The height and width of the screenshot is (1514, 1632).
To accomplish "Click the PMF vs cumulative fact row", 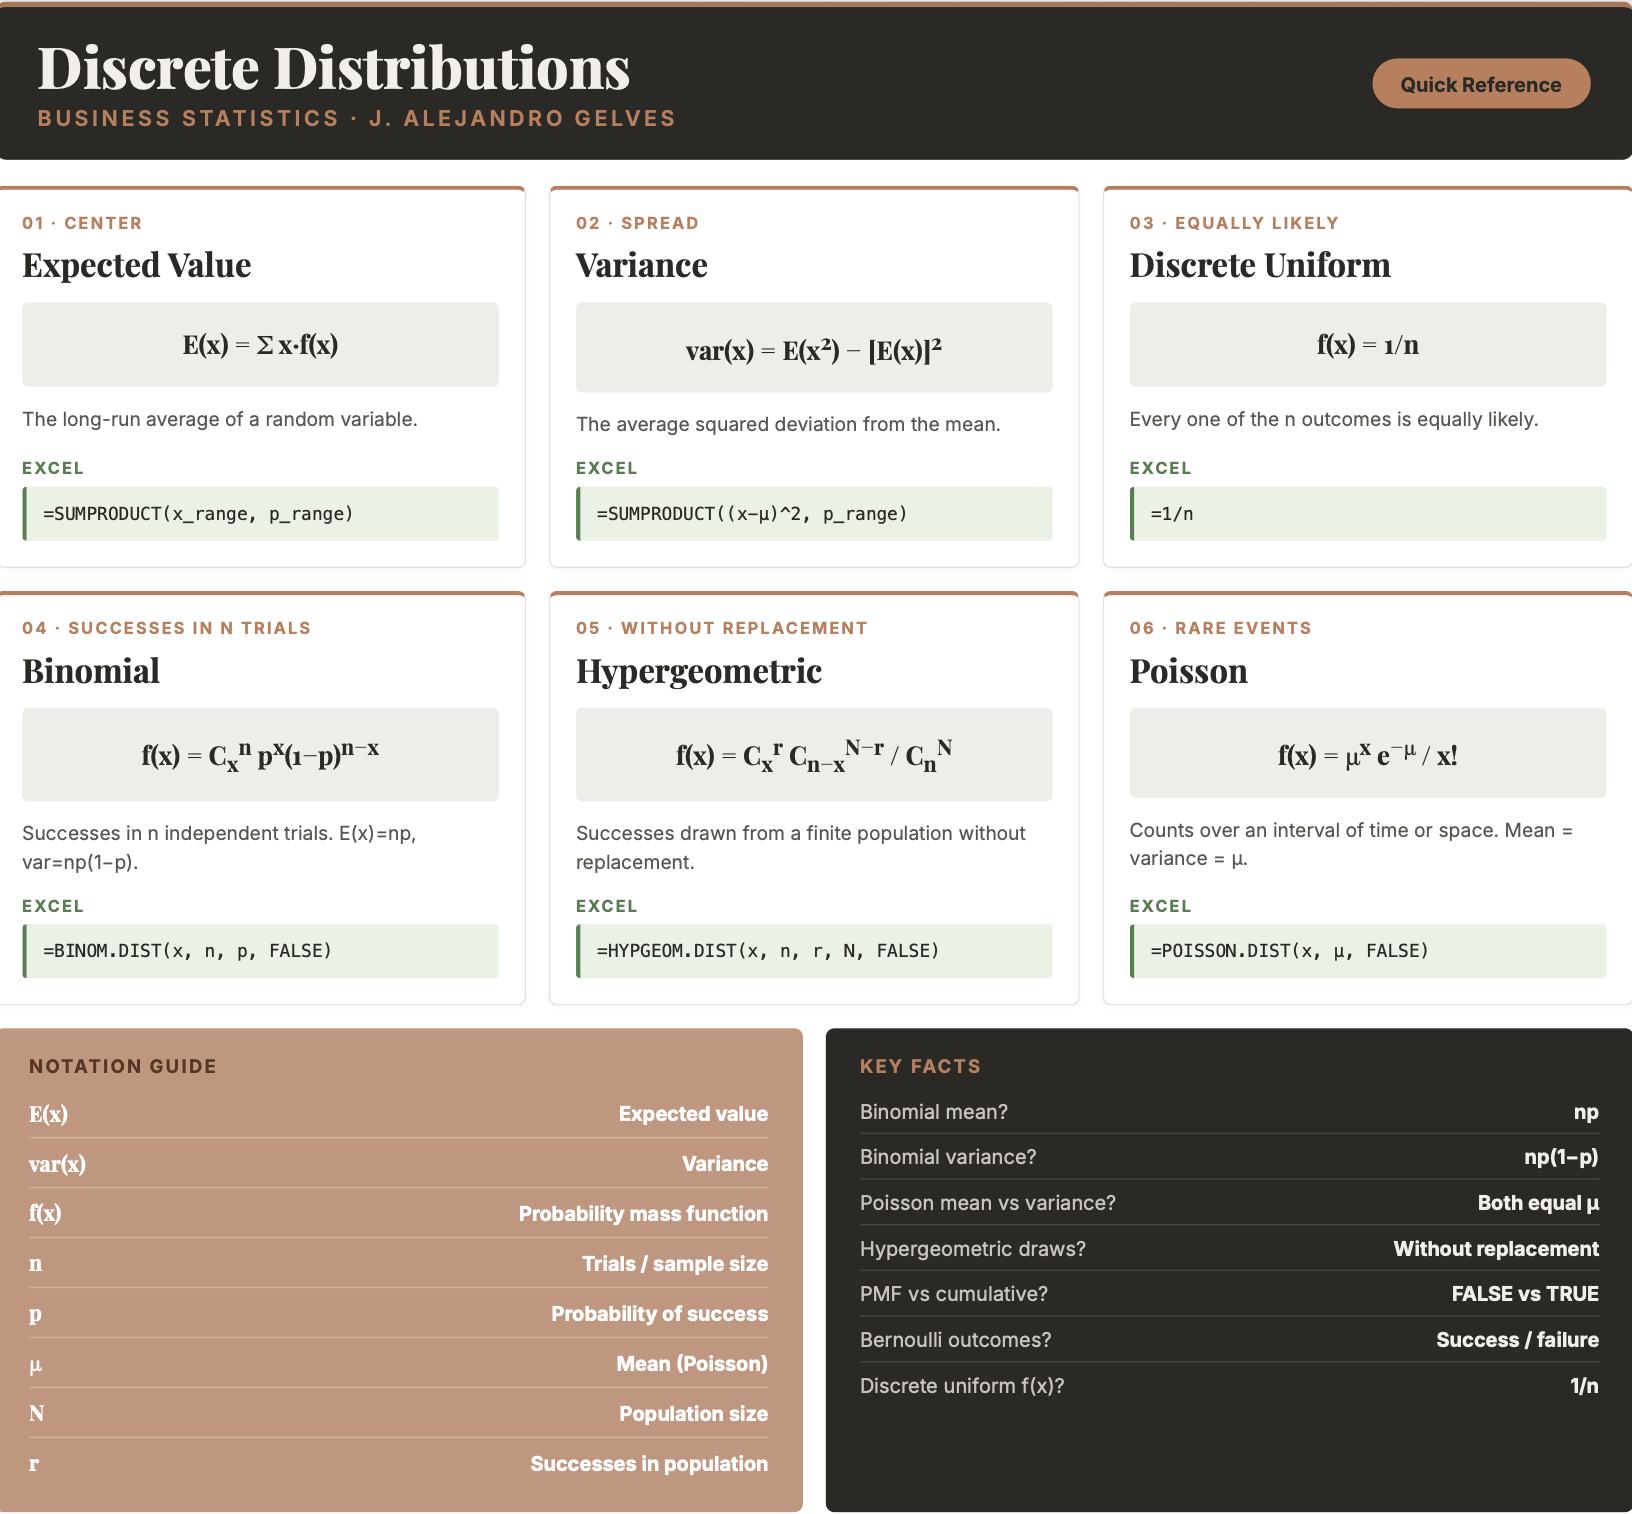I will pos(1229,1294).
